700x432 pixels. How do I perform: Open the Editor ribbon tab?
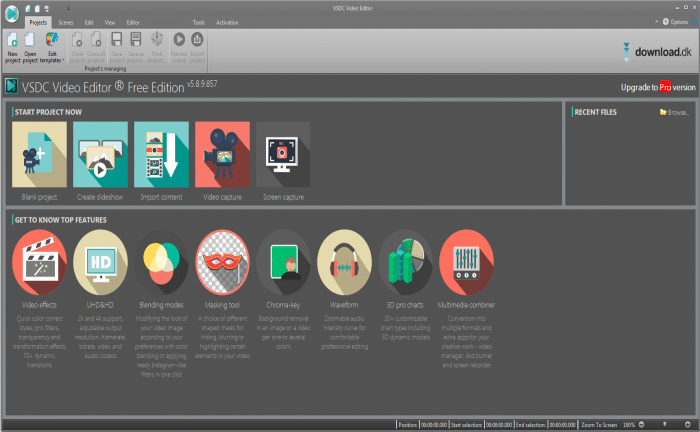click(133, 22)
